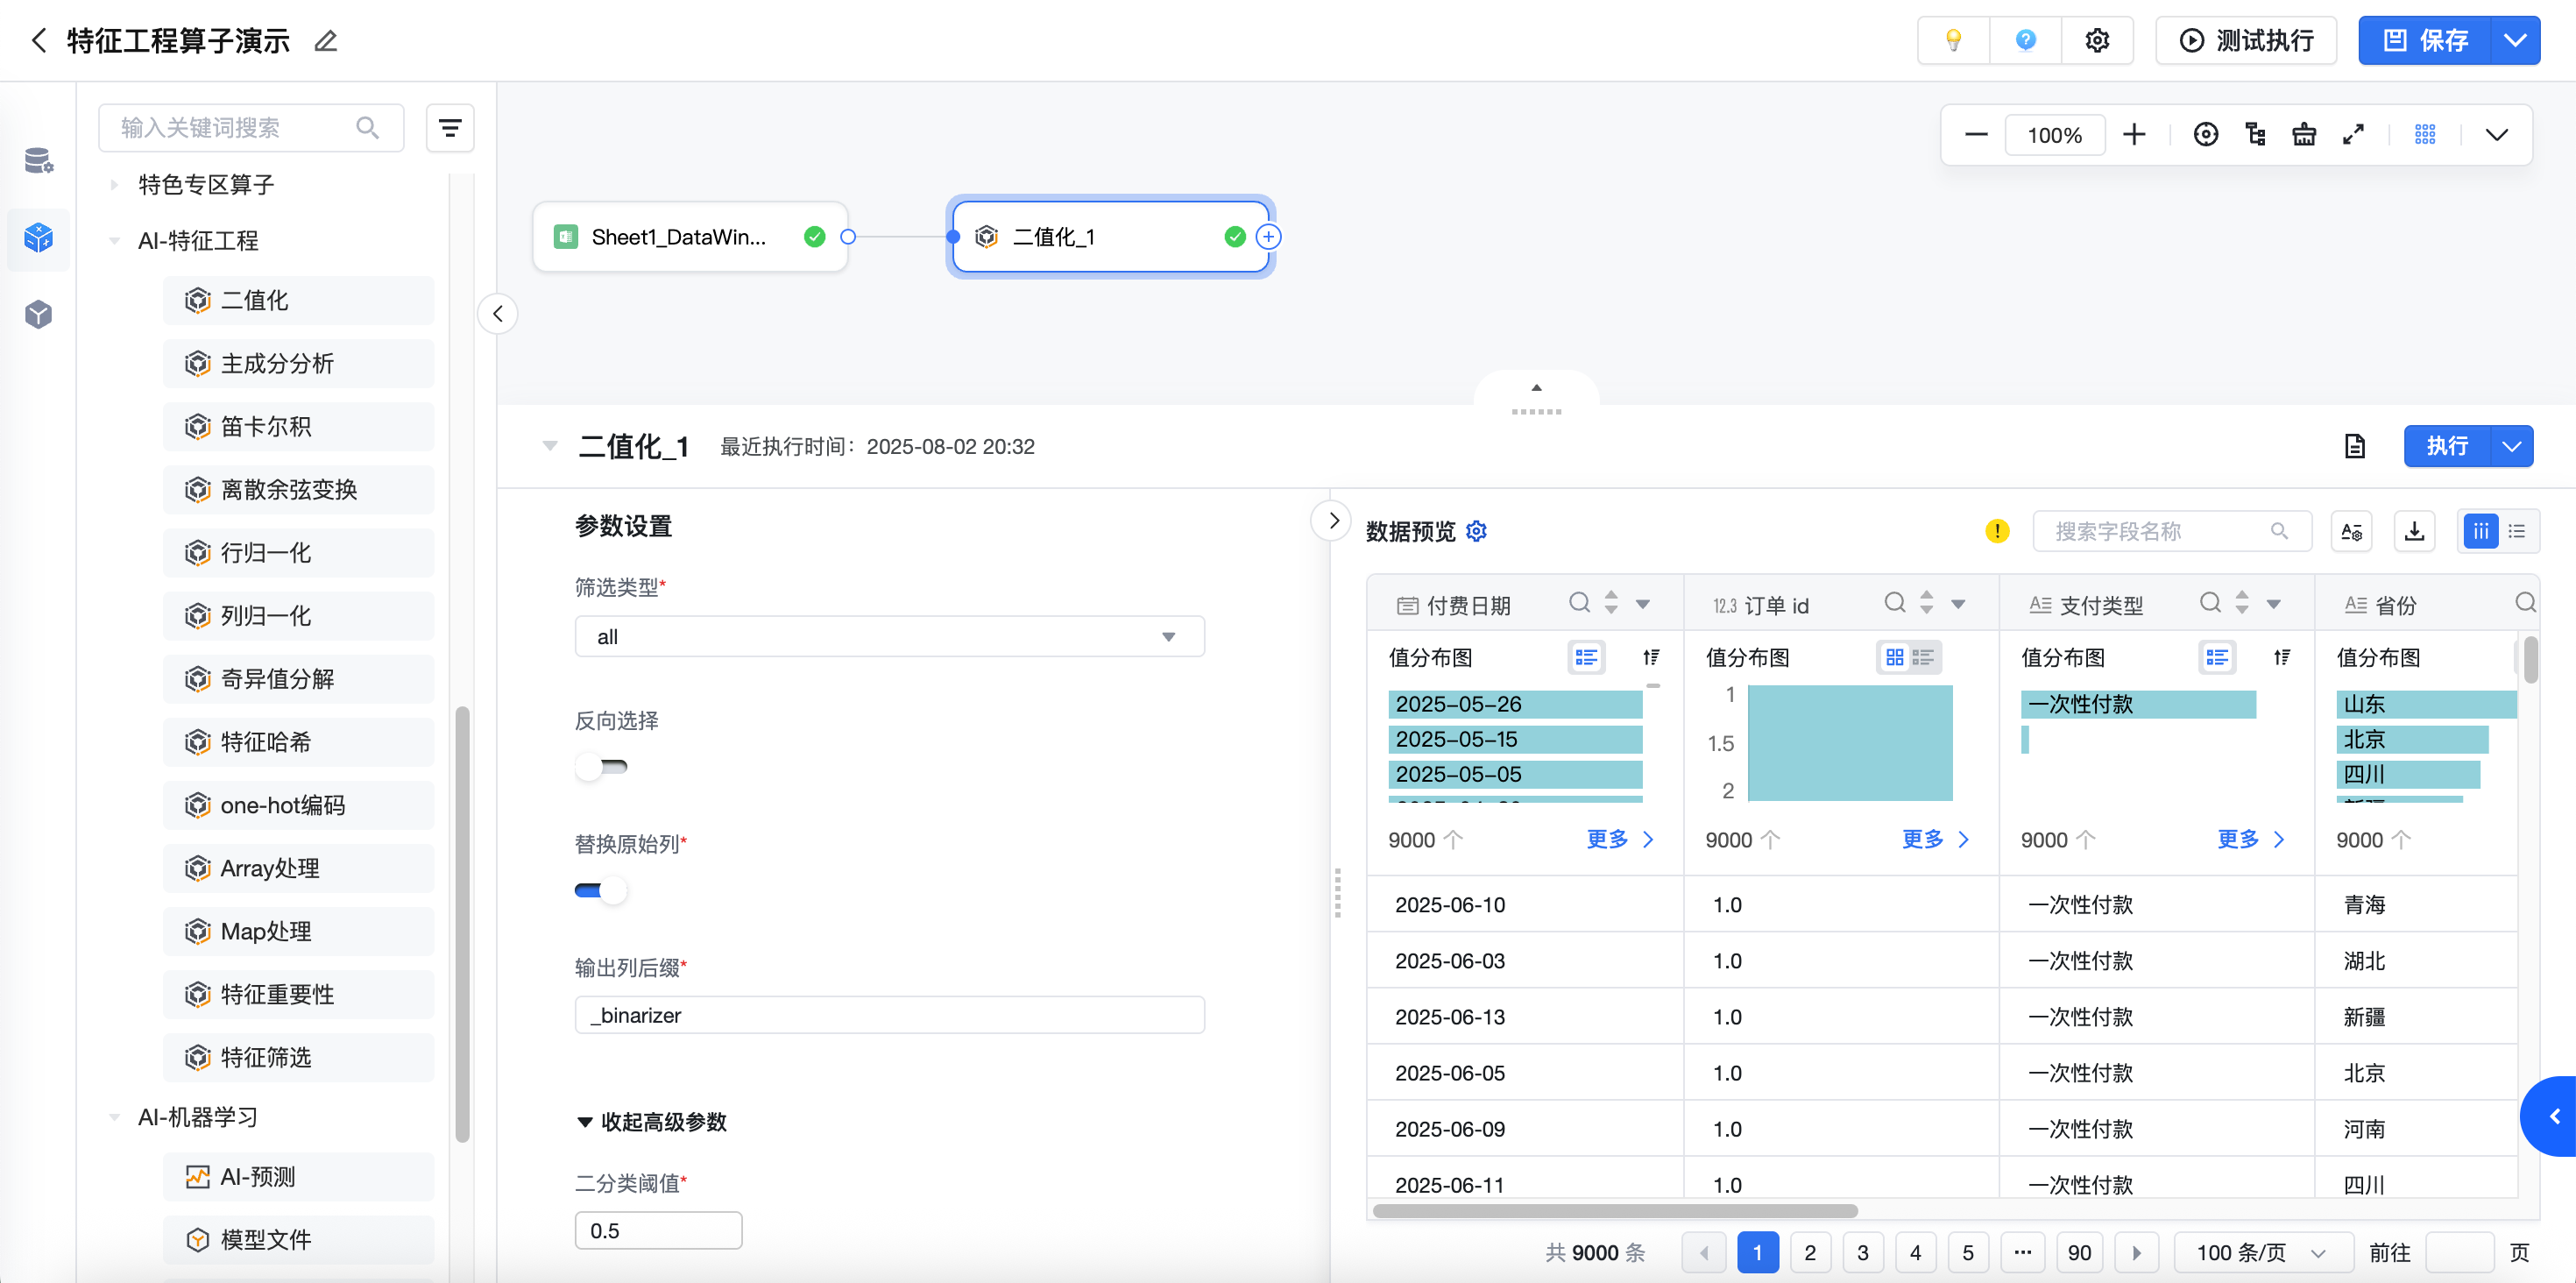The image size is (2576, 1283).
Task: Switch data preview to list view
Action: tap(2517, 531)
